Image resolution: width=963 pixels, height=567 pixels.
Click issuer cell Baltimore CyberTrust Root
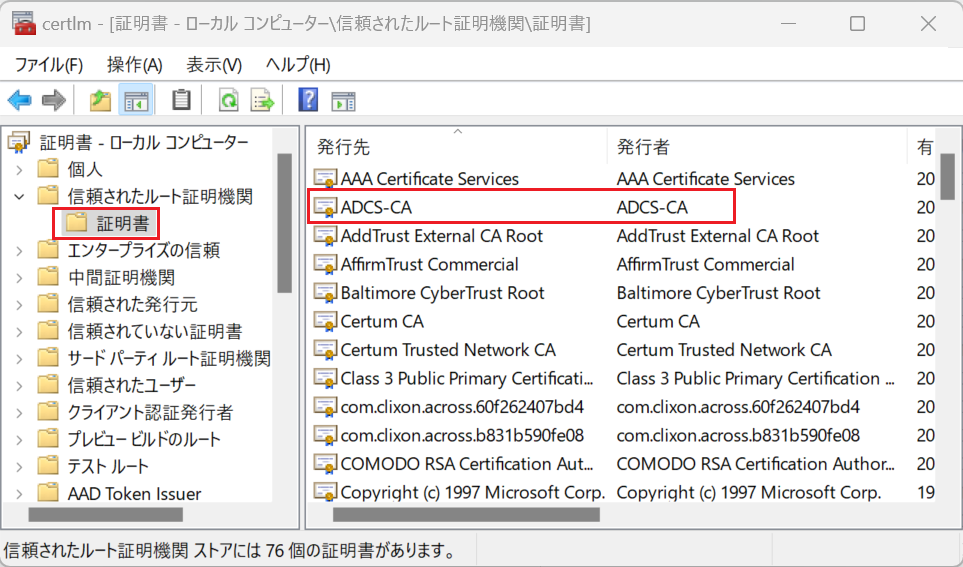(719, 293)
